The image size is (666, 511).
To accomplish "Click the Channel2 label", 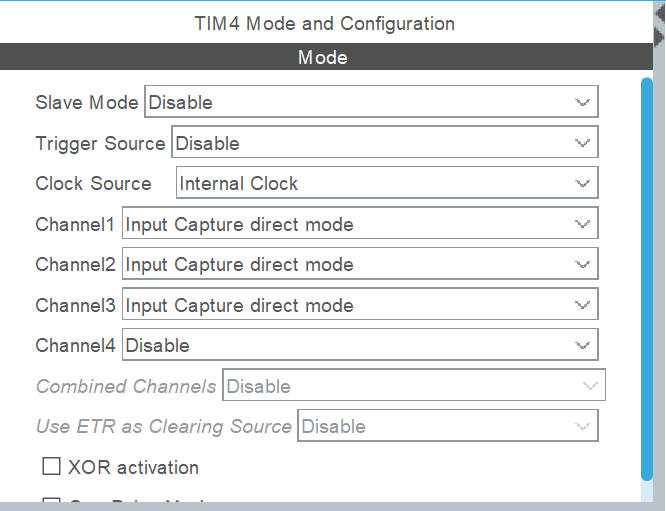I will pos(75,265).
